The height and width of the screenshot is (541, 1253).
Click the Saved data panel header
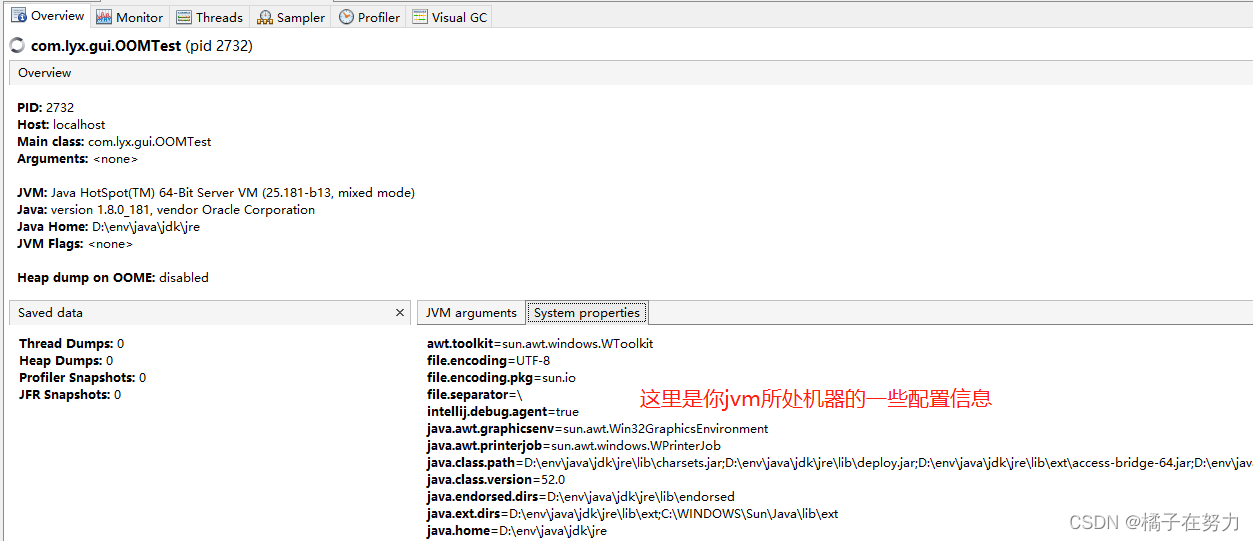pyautogui.click(x=209, y=313)
